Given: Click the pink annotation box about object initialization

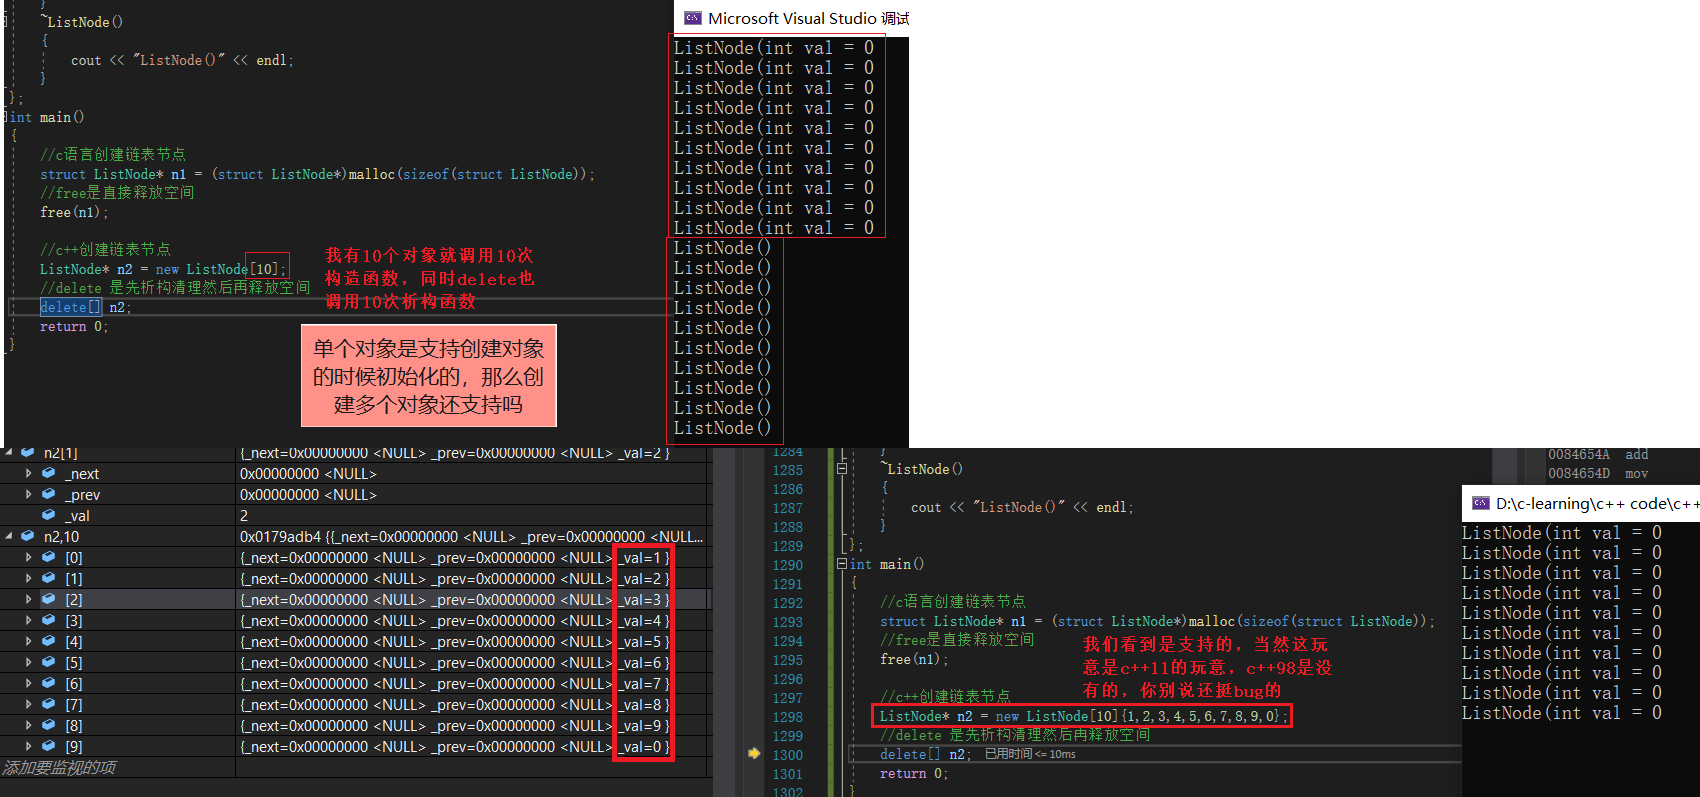Looking at the screenshot, I should (429, 376).
